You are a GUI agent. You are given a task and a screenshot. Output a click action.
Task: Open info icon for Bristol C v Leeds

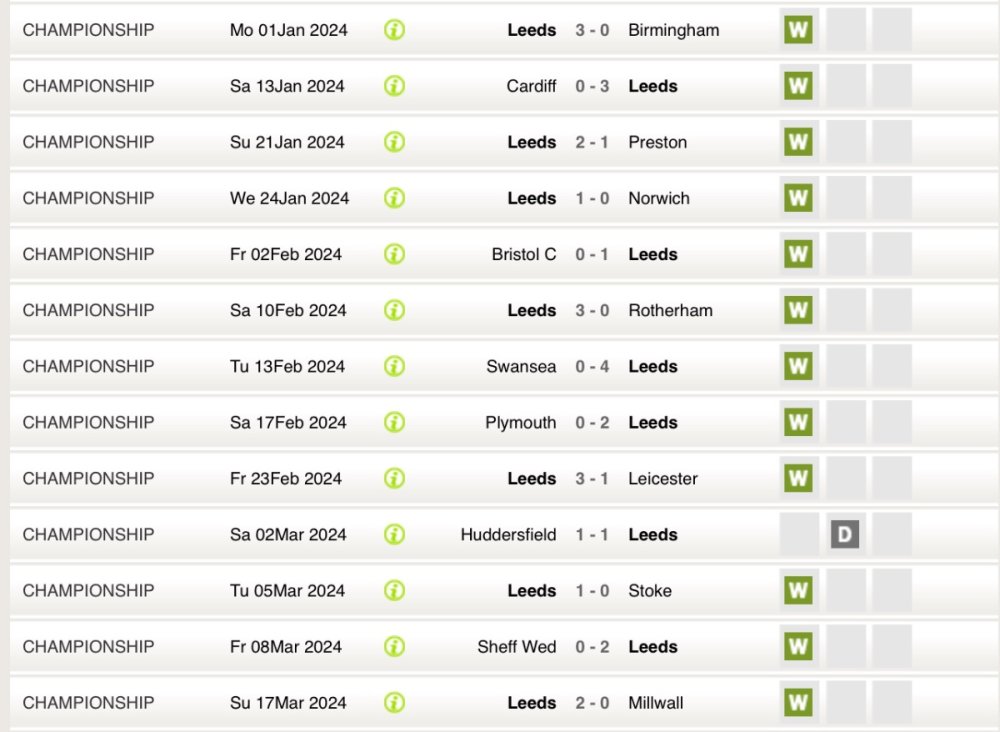click(394, 254)
